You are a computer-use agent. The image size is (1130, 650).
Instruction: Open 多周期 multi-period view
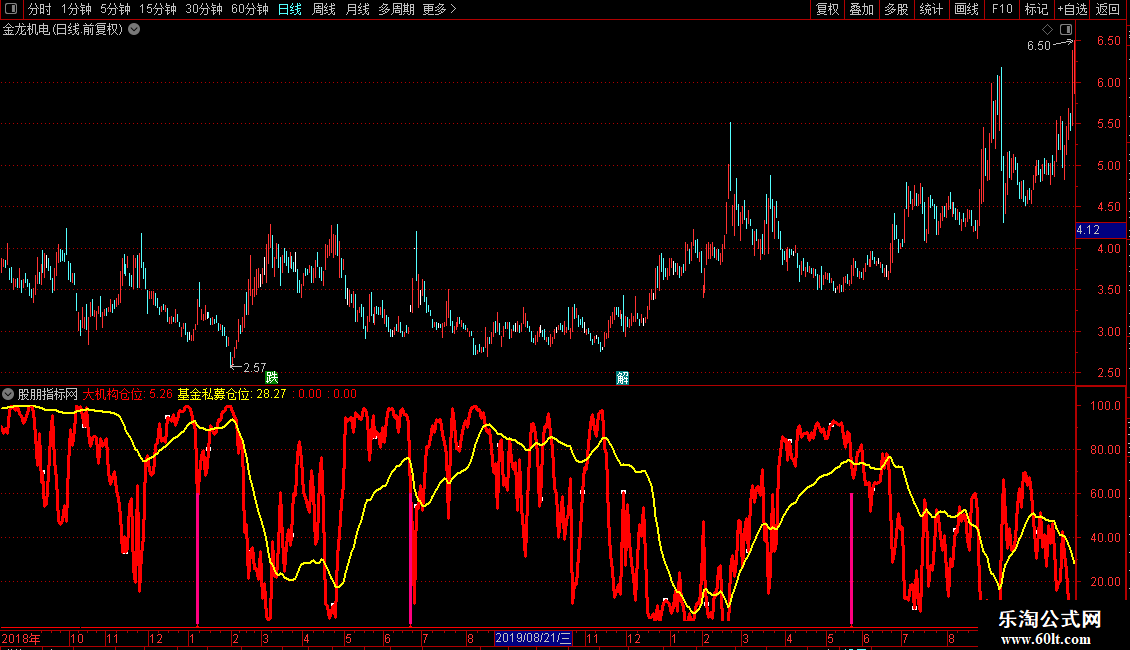(396, 9)
